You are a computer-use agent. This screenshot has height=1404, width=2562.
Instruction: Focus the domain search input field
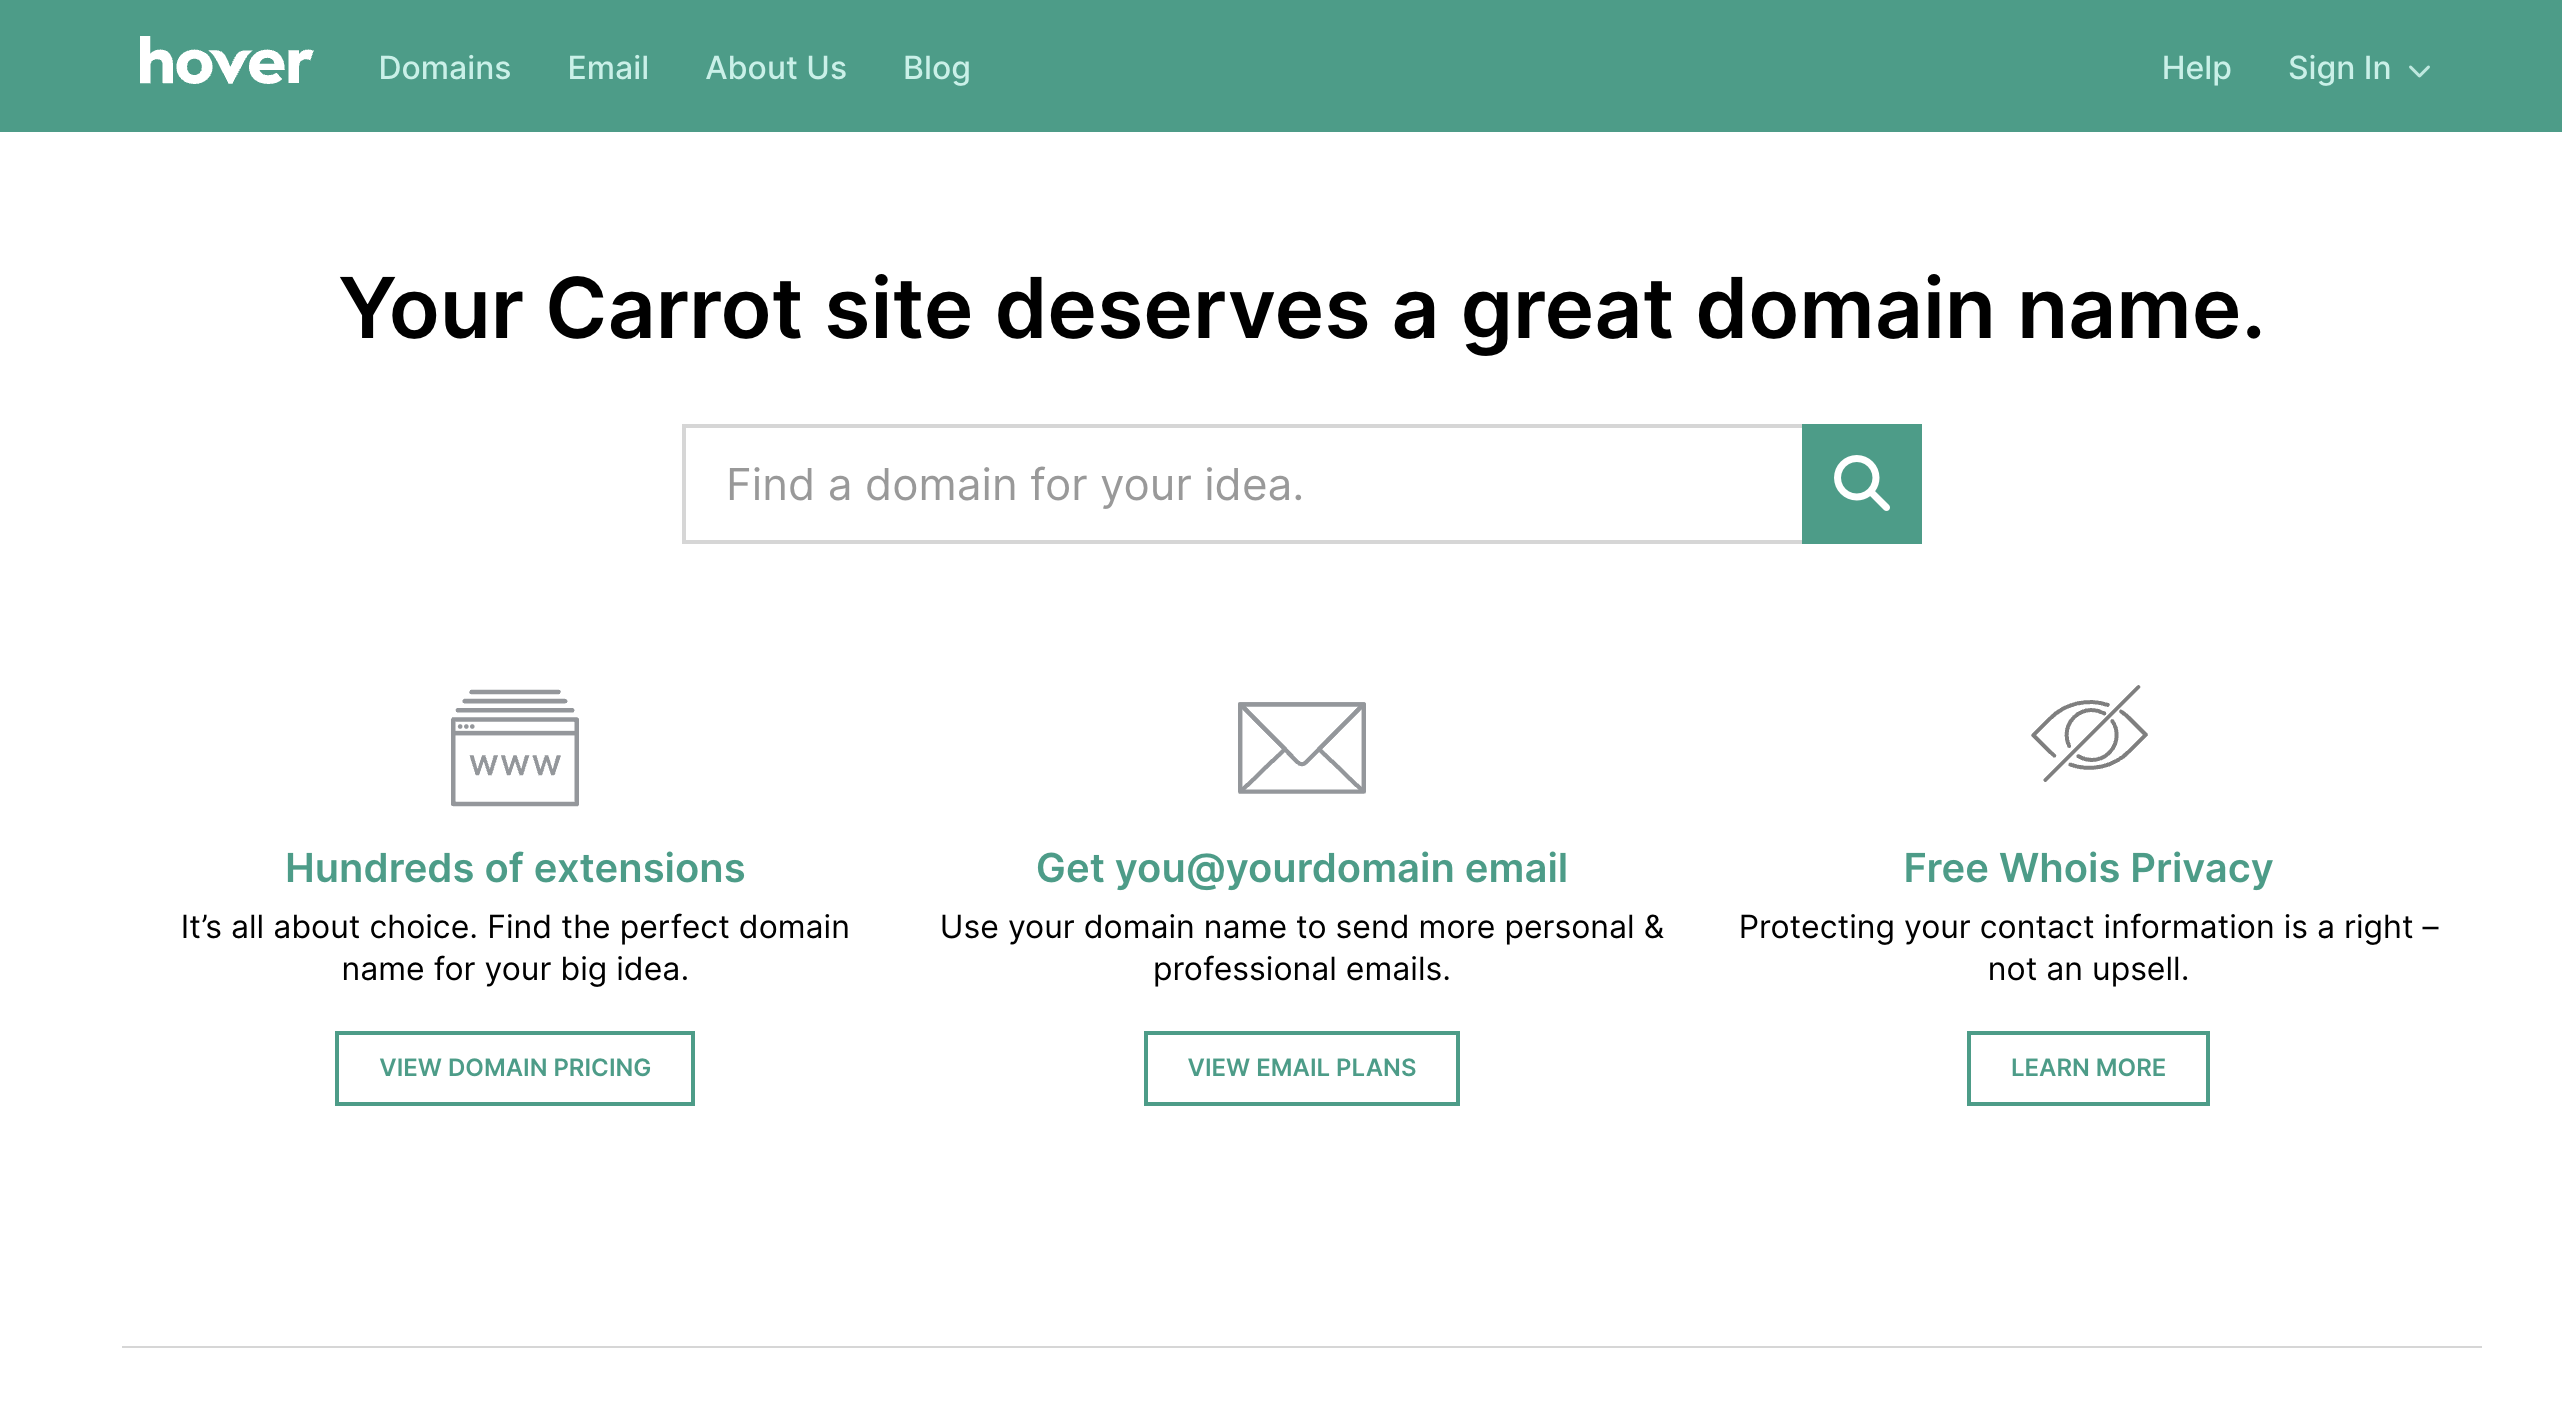[x=1242, y=484]
